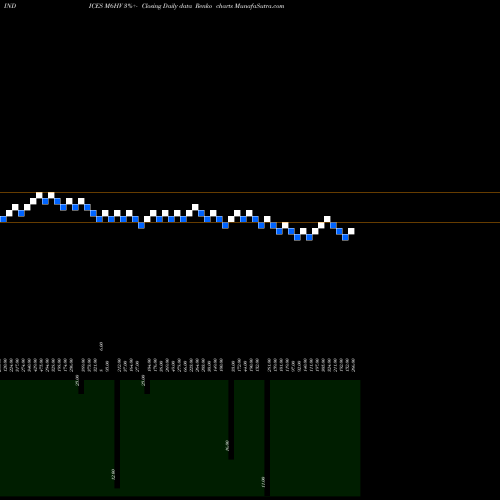This screenshot has height=500, width=500.
Task: Click the "Closing Daily data" title text
Action: (x=167, y=6)
